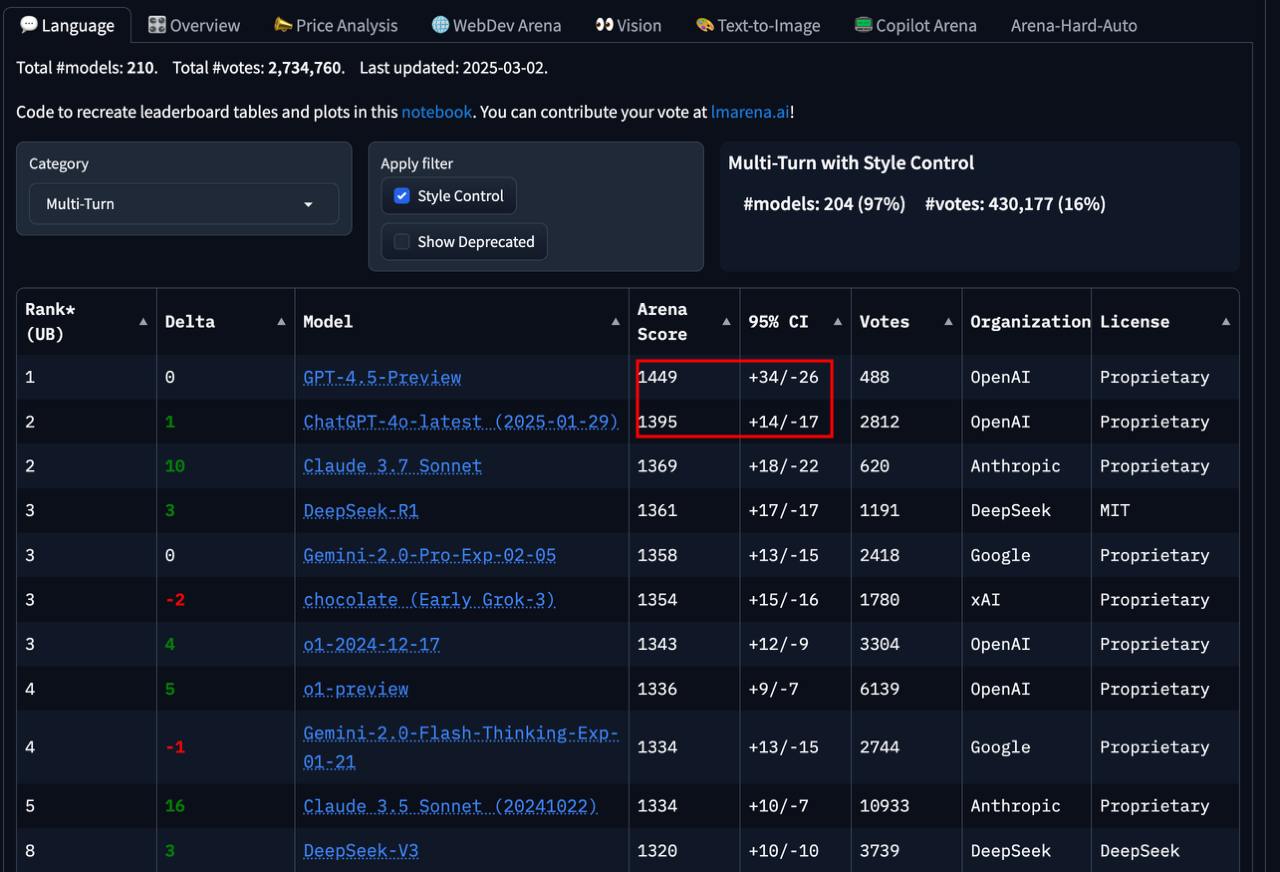The height and width of the screenshot is (872, 1280).
Task: Click the Multi-Turn with Style Control heading
Action: click(851, 163)
